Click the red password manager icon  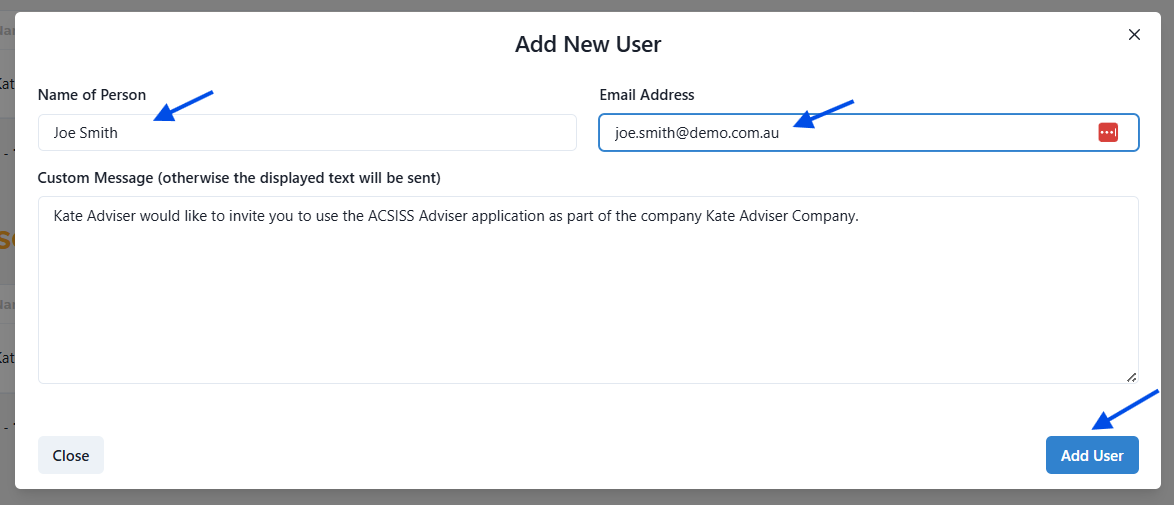1107,132
